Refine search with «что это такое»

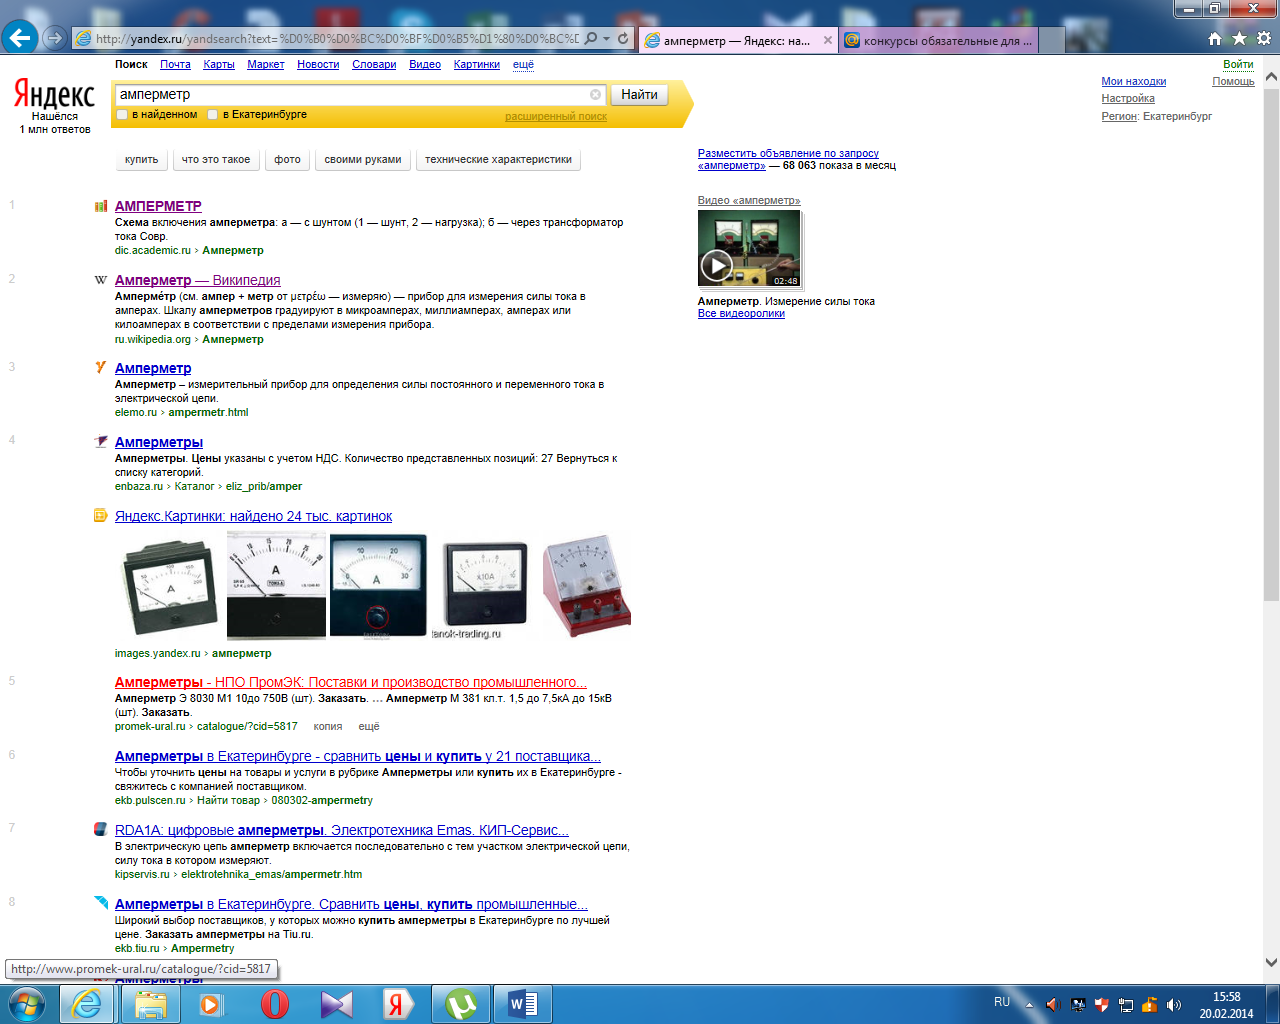(x=216, y=160)
